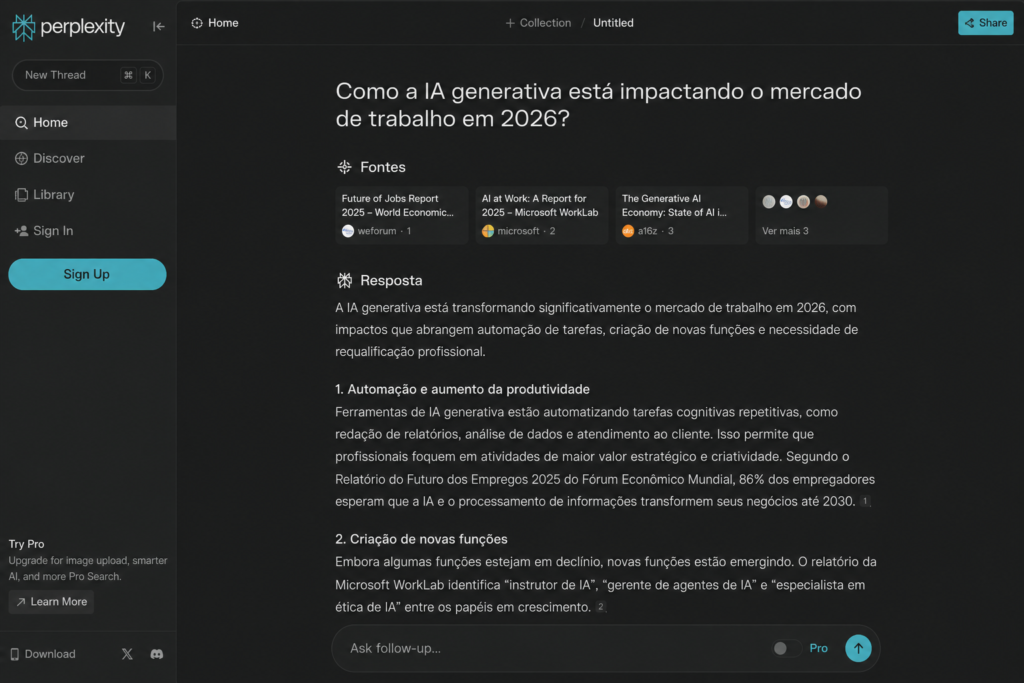This screenshot has width=1024, height=683.
Task: Click the Library icon in sidebar
Action: 21,195
